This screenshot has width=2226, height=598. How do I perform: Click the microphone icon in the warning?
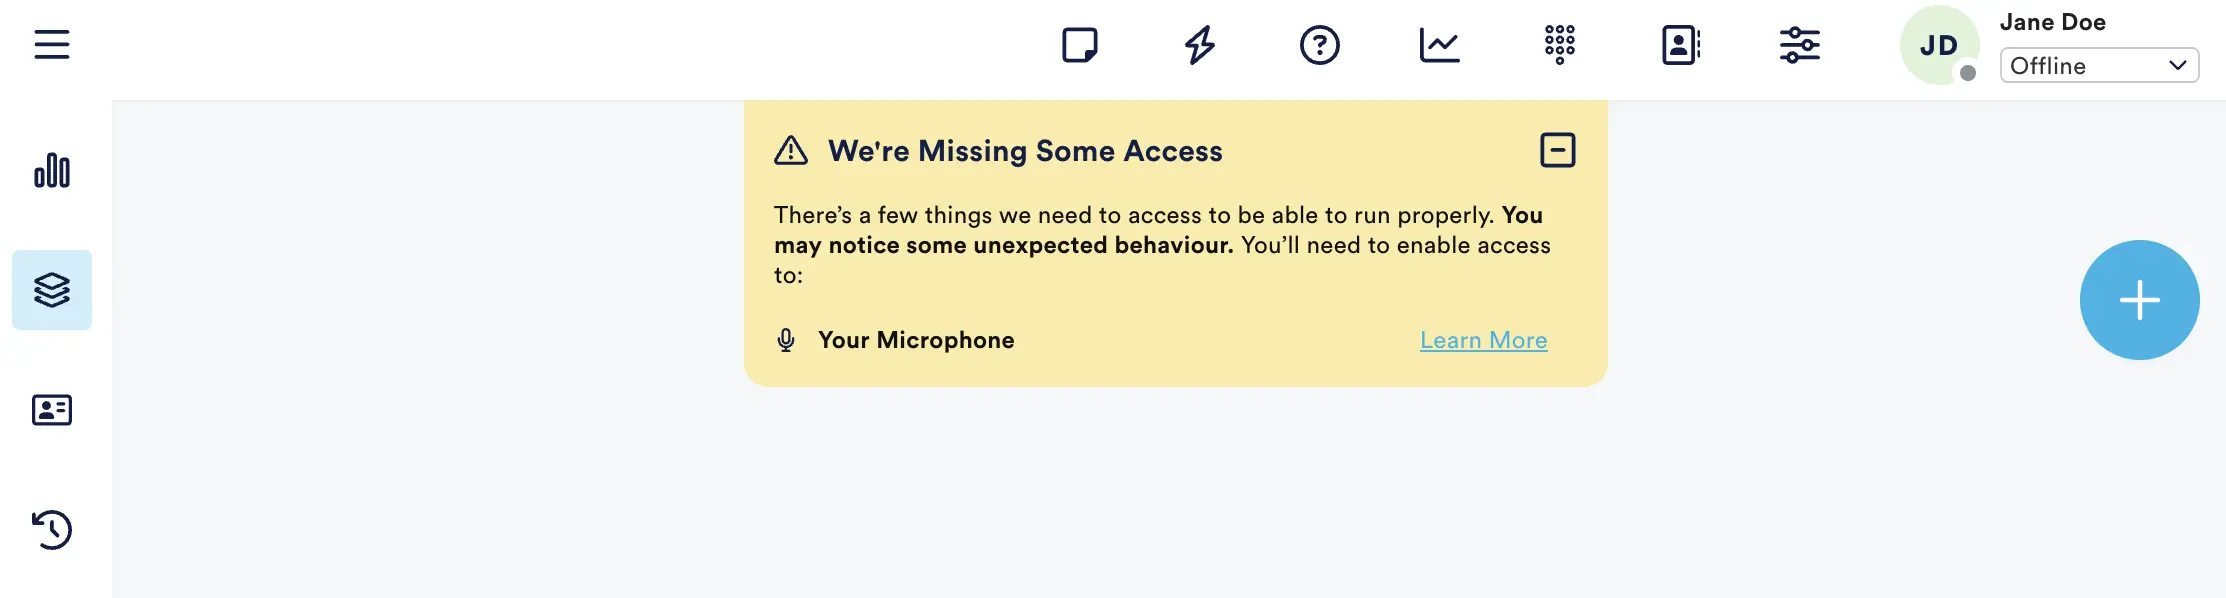(x=786, y=340)
